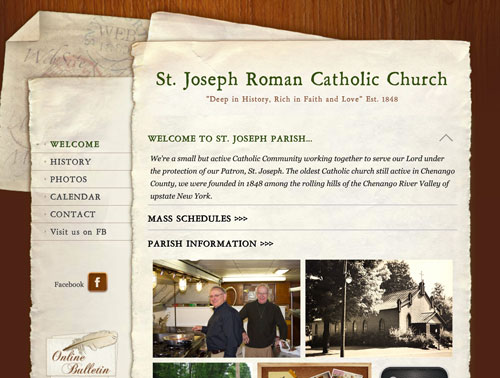The image size is (500, 378).
Task: Open the Photos page
Action: (68, 179)
